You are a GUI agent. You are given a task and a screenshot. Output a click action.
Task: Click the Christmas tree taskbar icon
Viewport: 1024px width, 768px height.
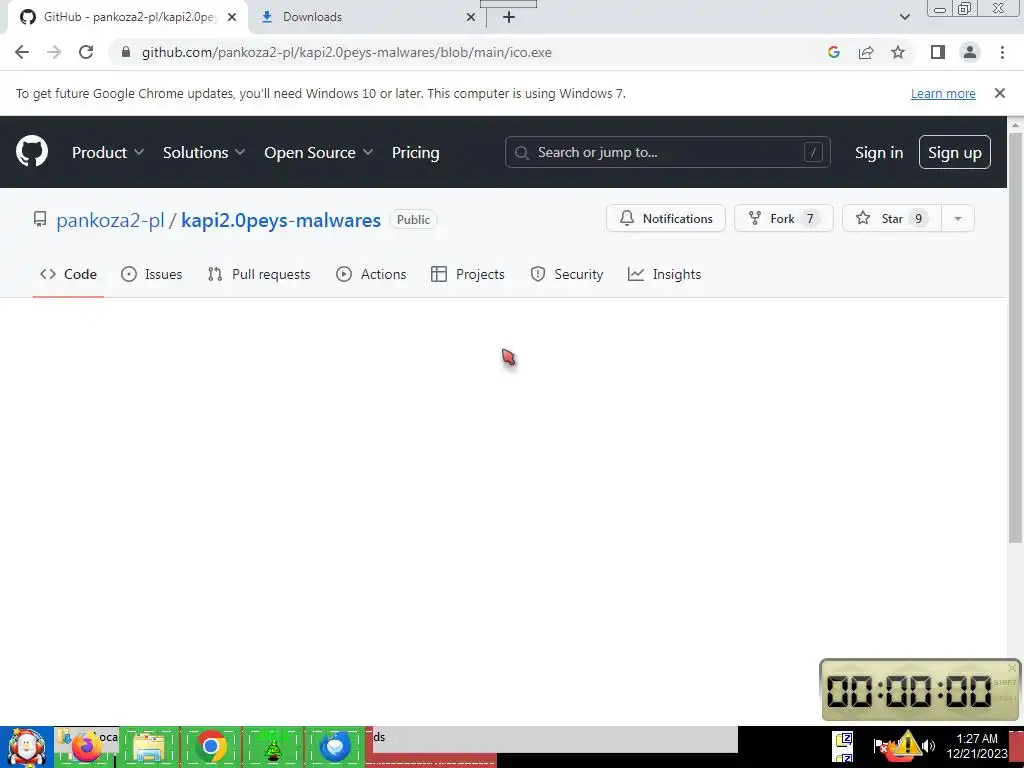coord(273,747)
